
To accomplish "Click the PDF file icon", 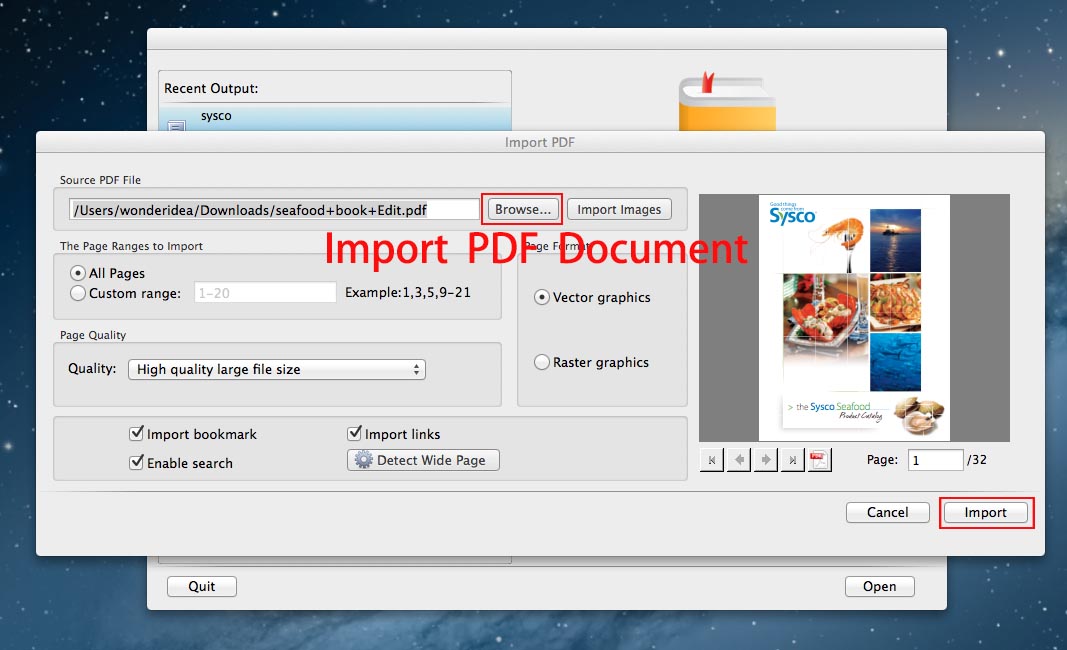I will pyautogui.click(x=819, y=460).
